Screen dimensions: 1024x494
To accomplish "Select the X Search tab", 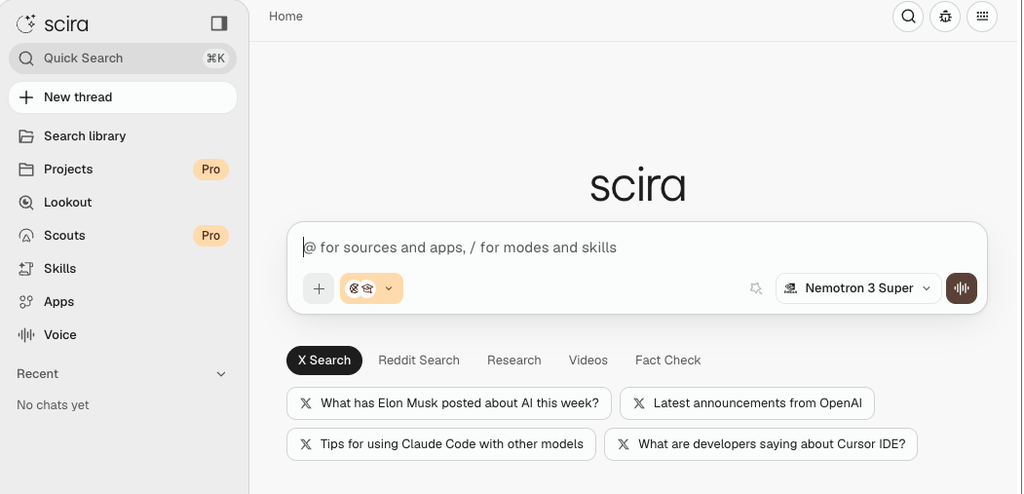I will [325, 361].
